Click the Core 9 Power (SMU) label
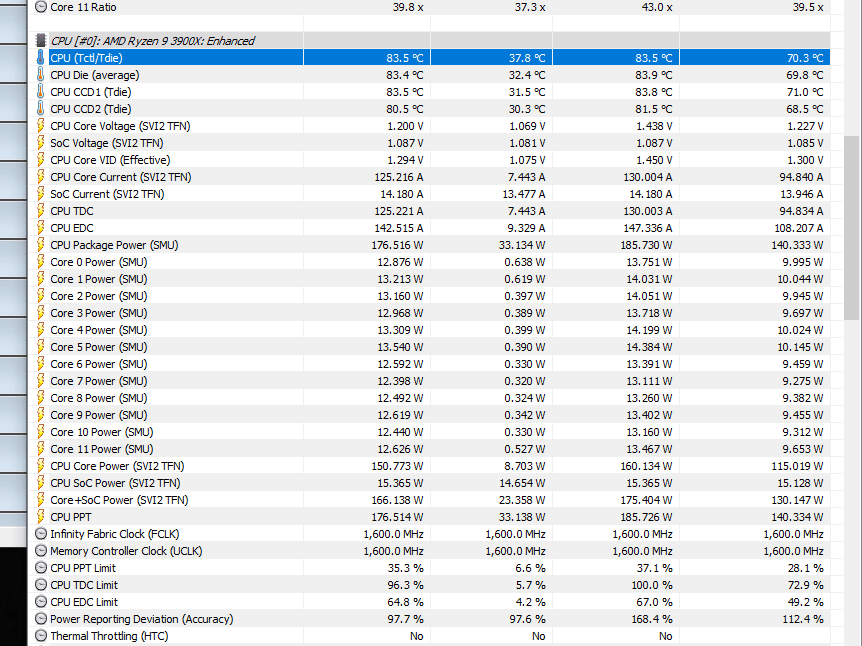This screenshot has height=646, width=862. click(x=99, y=415)
